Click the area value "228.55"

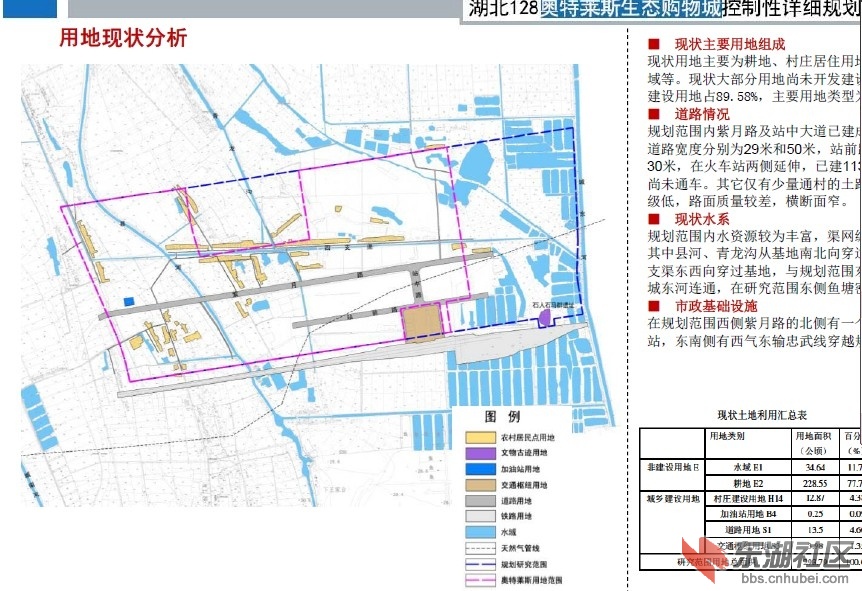coord(815,483)
